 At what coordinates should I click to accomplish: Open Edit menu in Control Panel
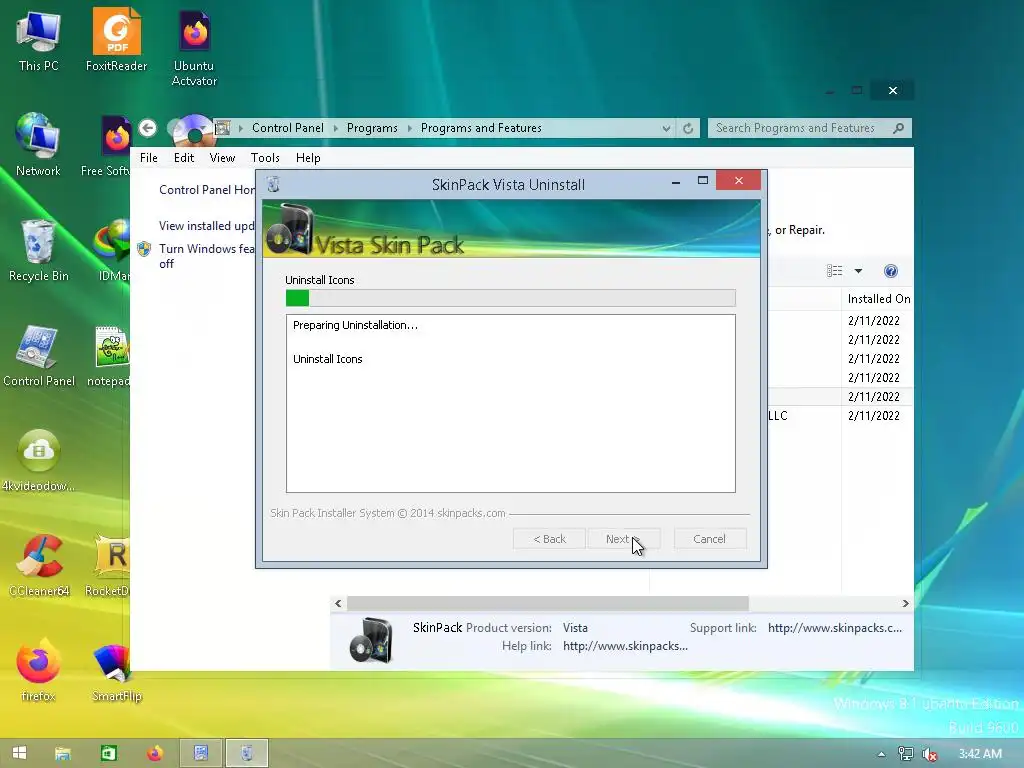click(184, 158)
